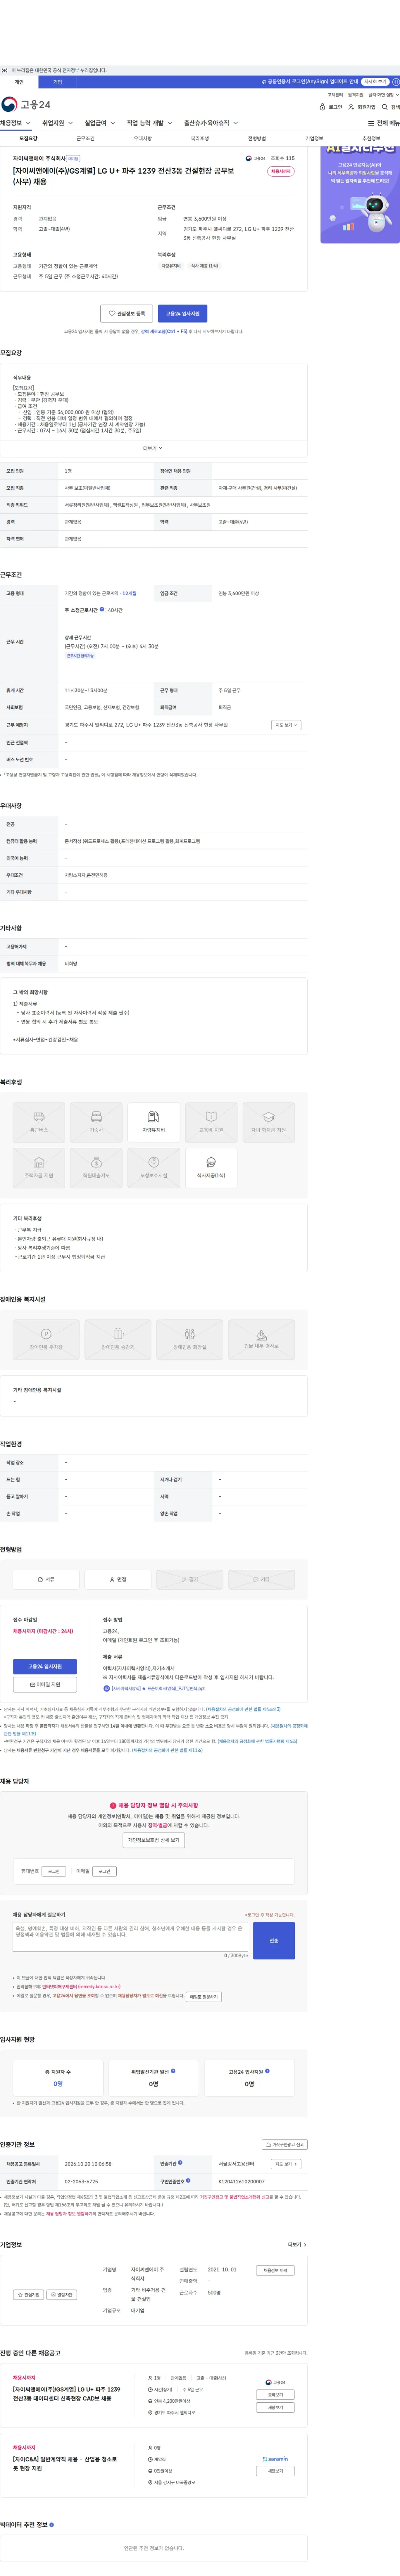Expand the 취업지원 main menu

pos(57,123)
